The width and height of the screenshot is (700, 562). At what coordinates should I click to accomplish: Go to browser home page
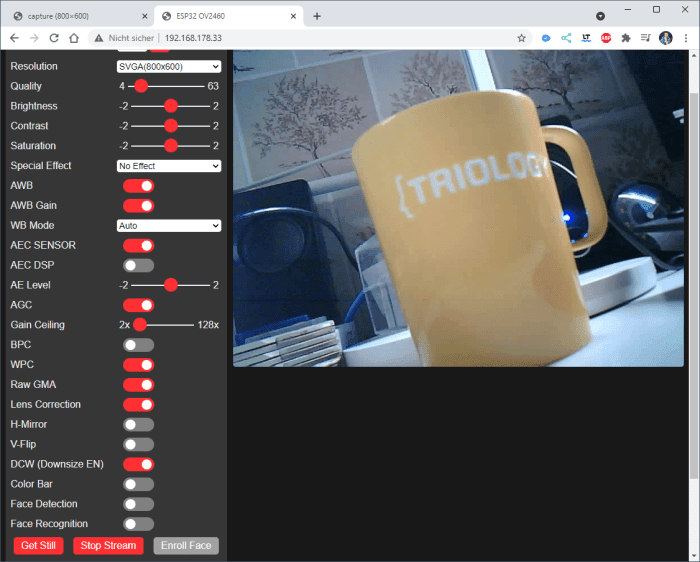tap(74, 38)
